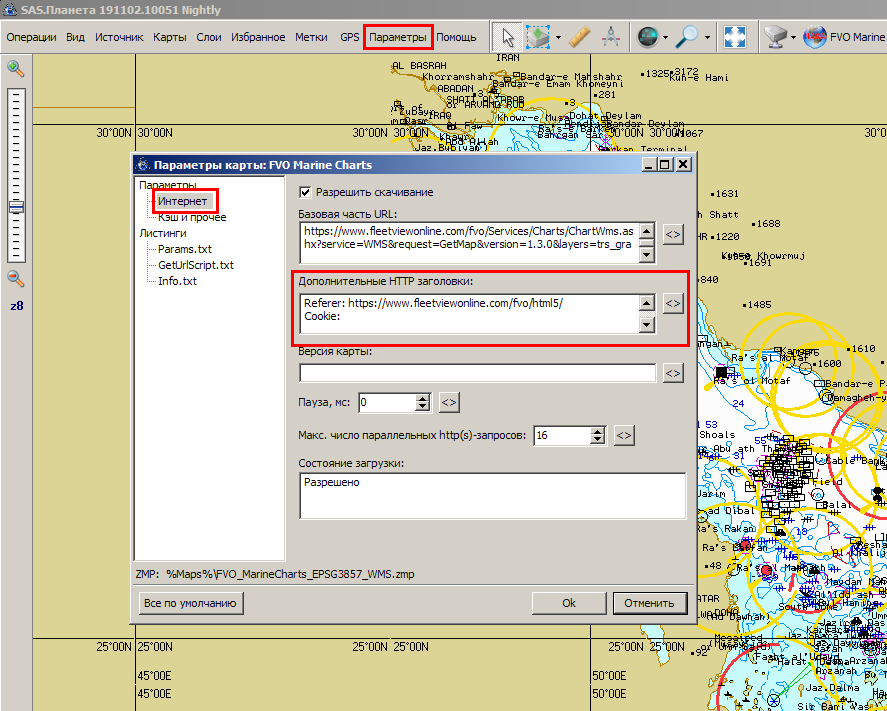The height and width of the screenshot is (711, 887).
Task: Click the selection download tool icon
Action: [x=539, y=38]
